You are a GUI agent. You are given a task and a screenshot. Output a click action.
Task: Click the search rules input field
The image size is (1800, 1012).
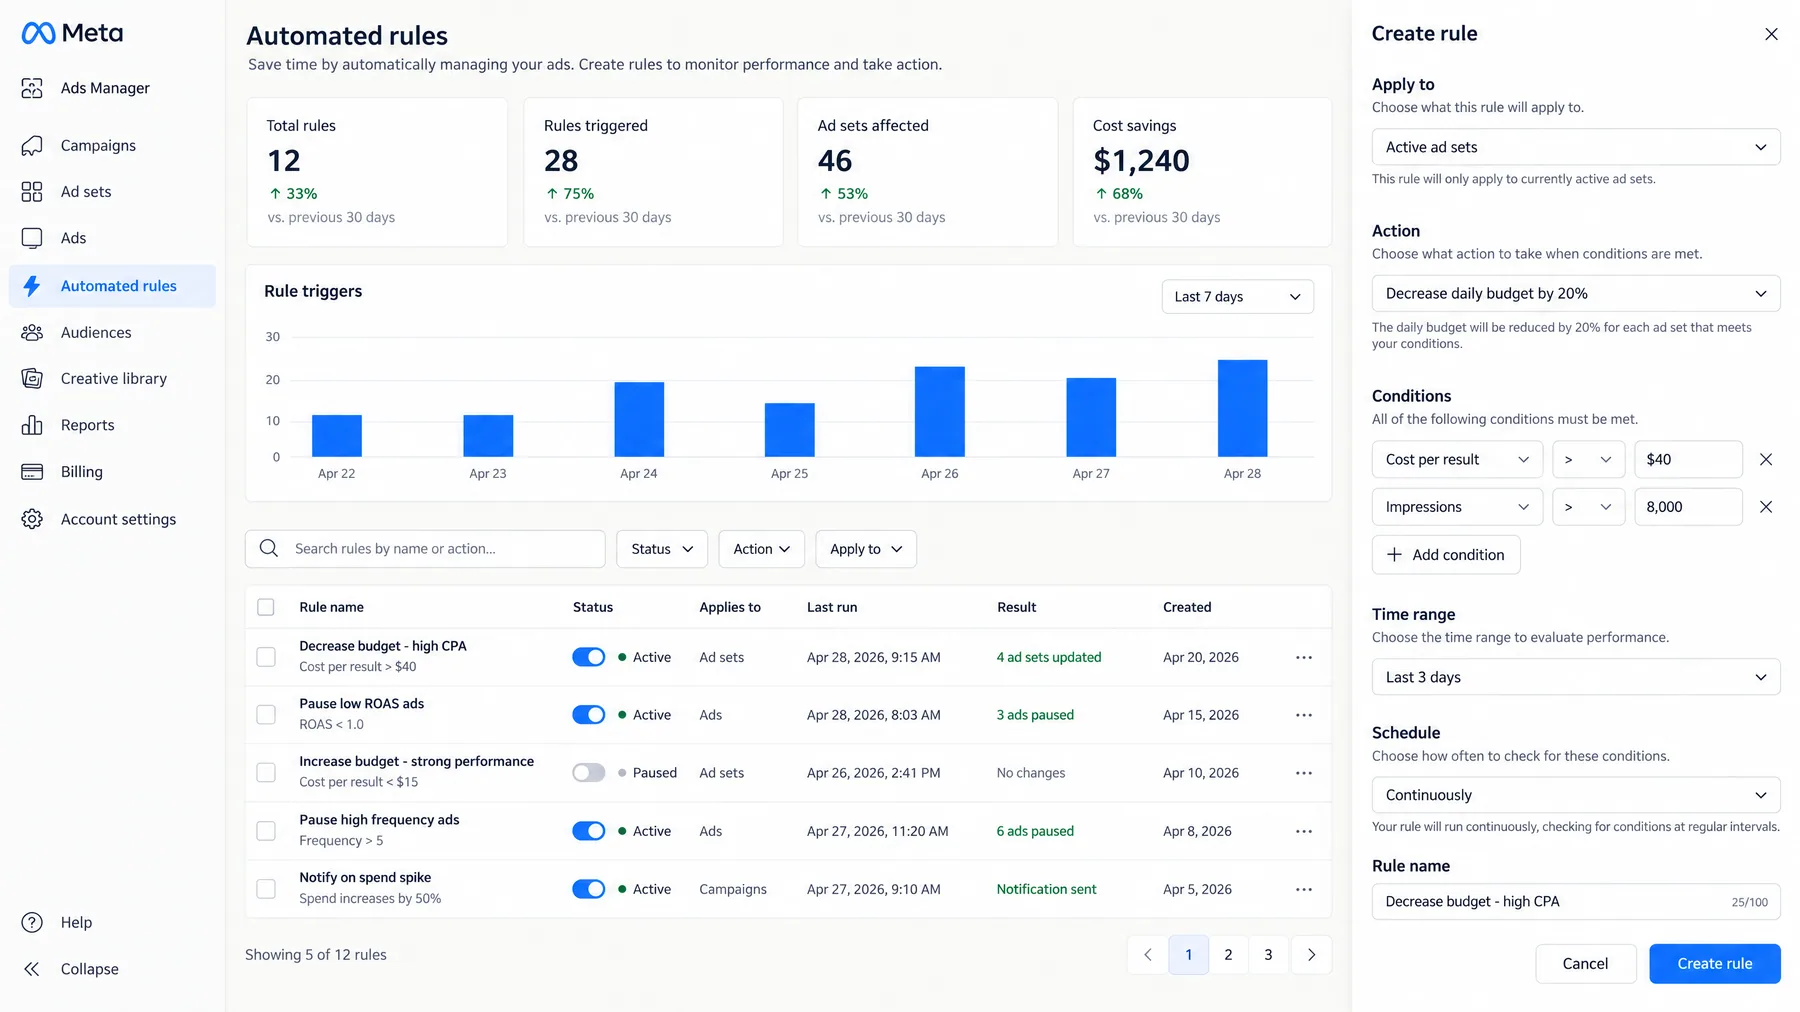(x=425, y=549)
